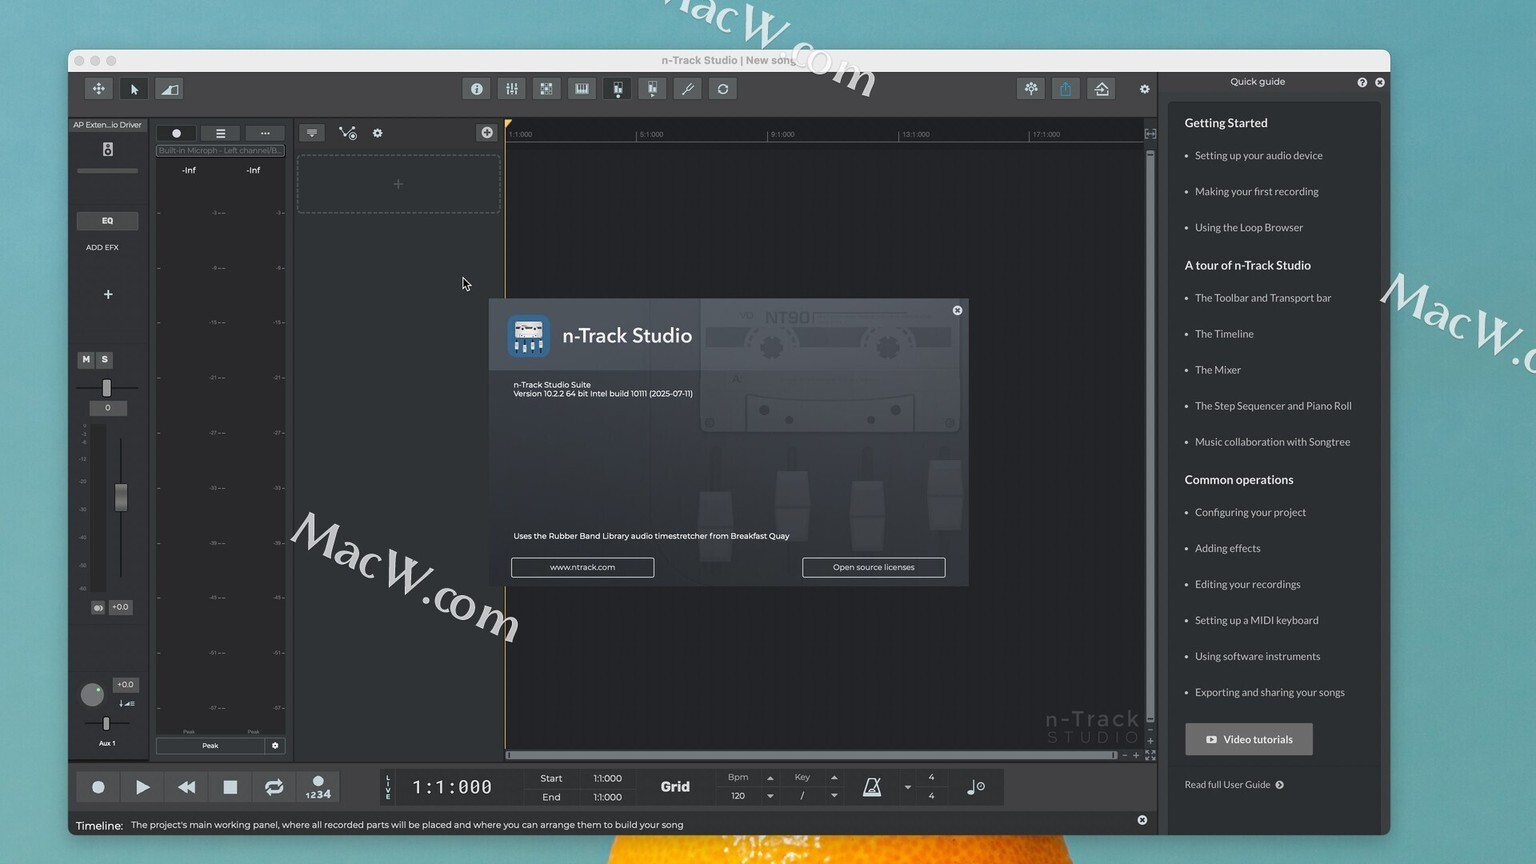Toggle the loop playback button
The width and height of the screenshot is (1536, 864).
(274, 787)
